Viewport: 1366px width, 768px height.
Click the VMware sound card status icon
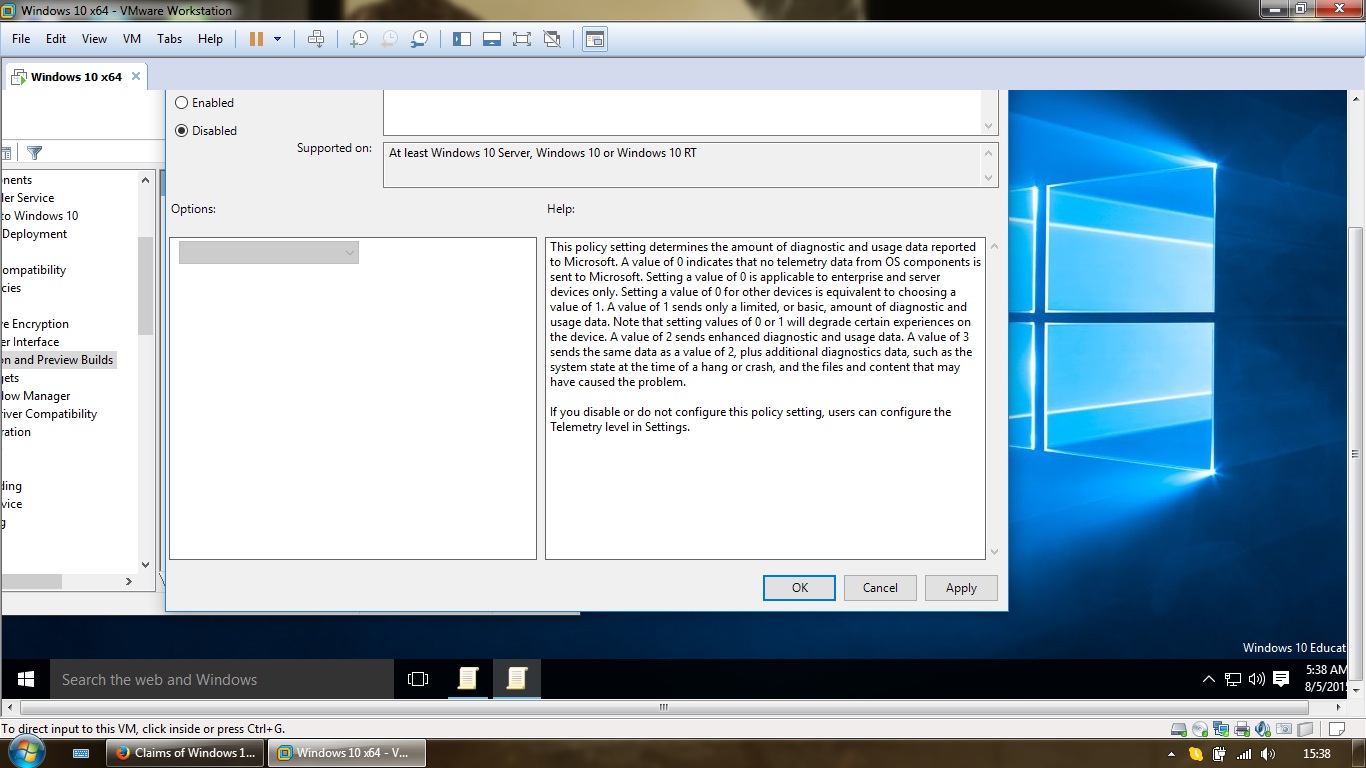(1263, 728)
